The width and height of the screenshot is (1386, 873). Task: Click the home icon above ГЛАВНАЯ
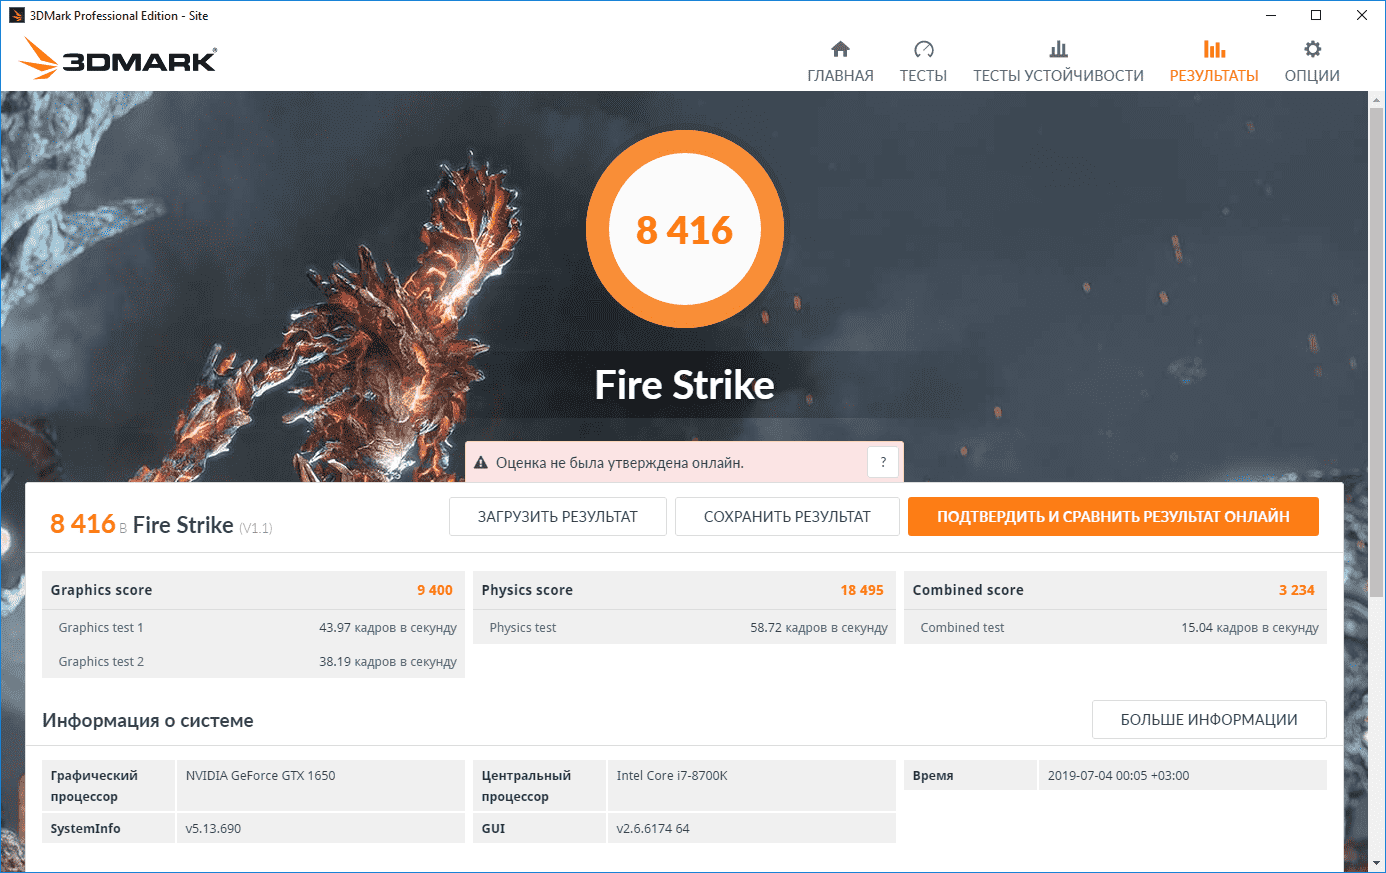(x=840, y=49)
